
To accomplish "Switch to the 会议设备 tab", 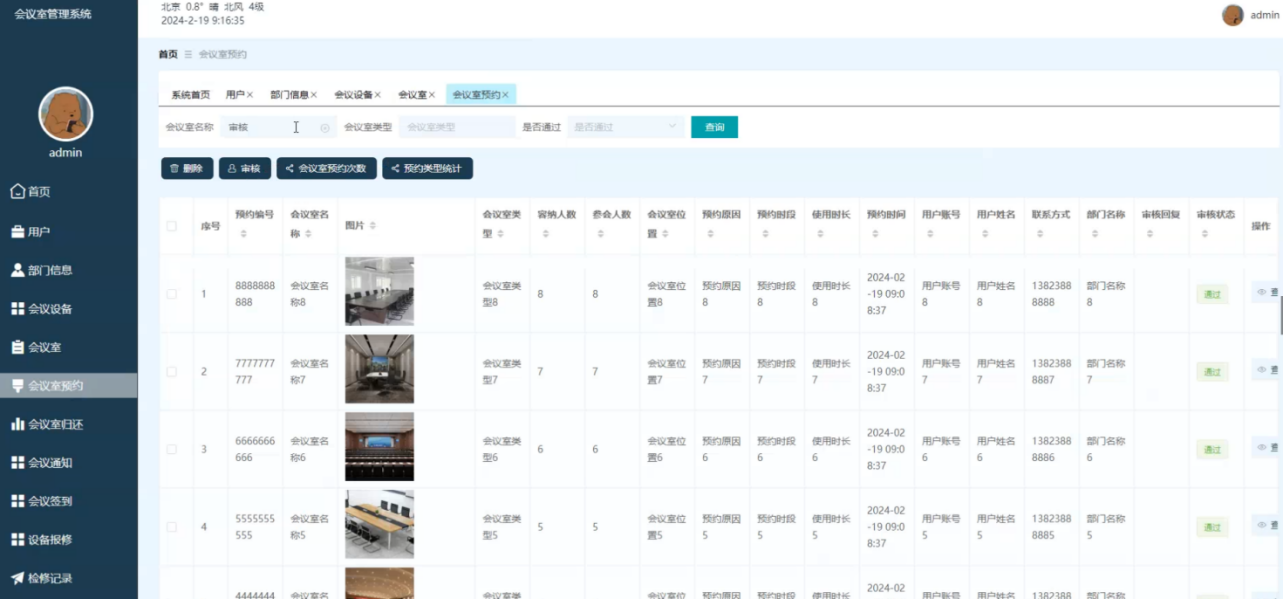I will [x=353, y=95].
